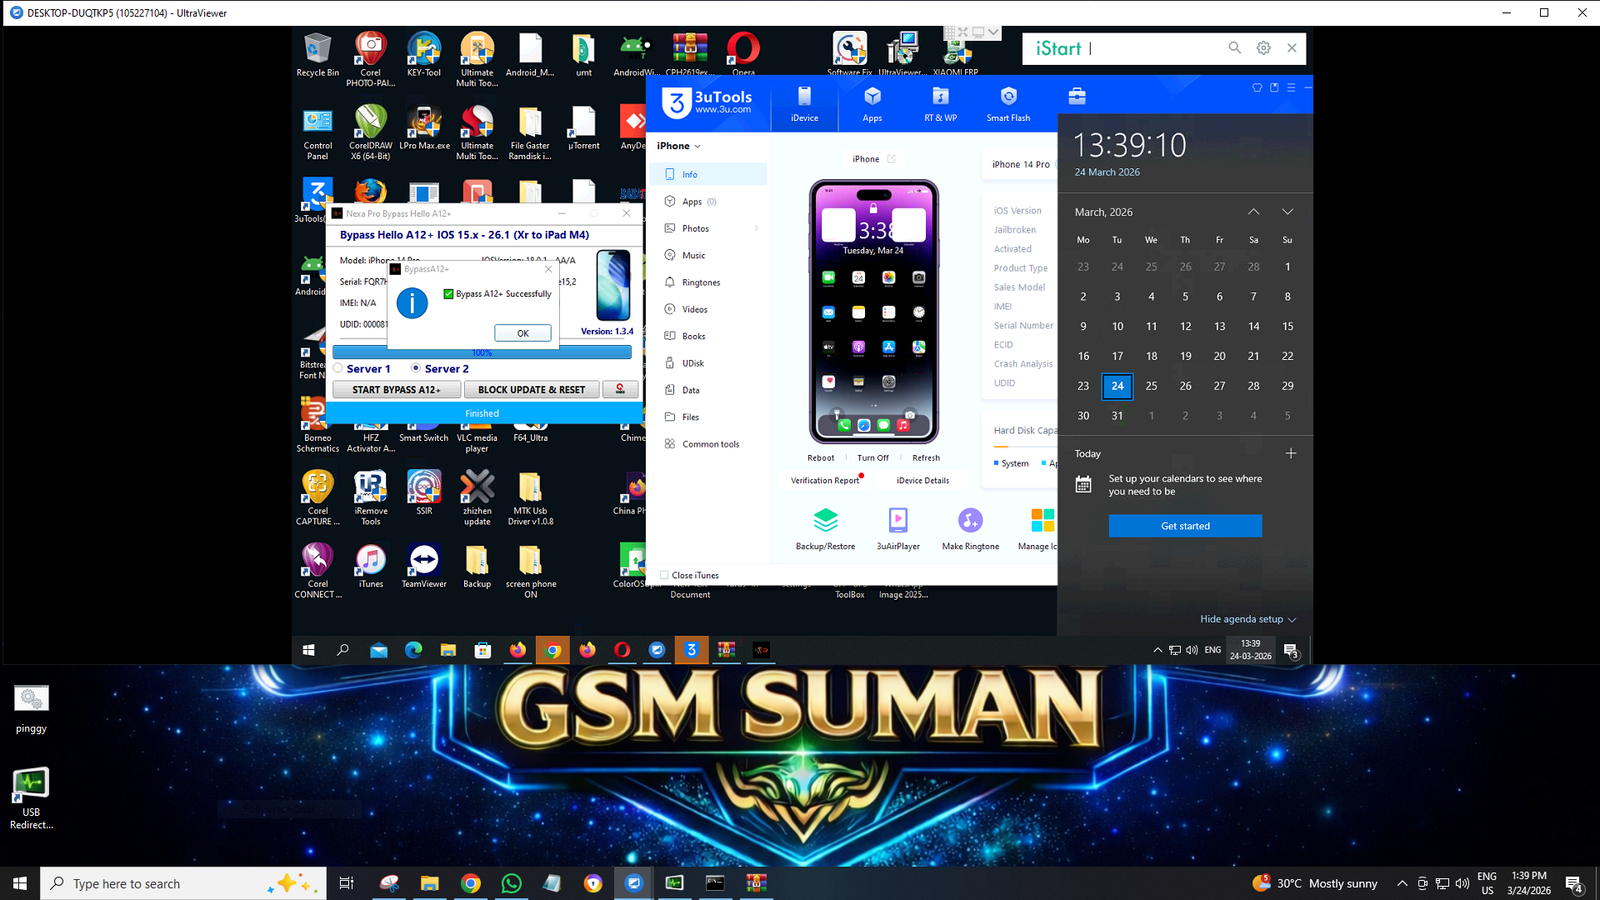The height and width of the screenshot is (900, 1600).
Task: Click the Get started calendar button
Action: (1185, 526)
